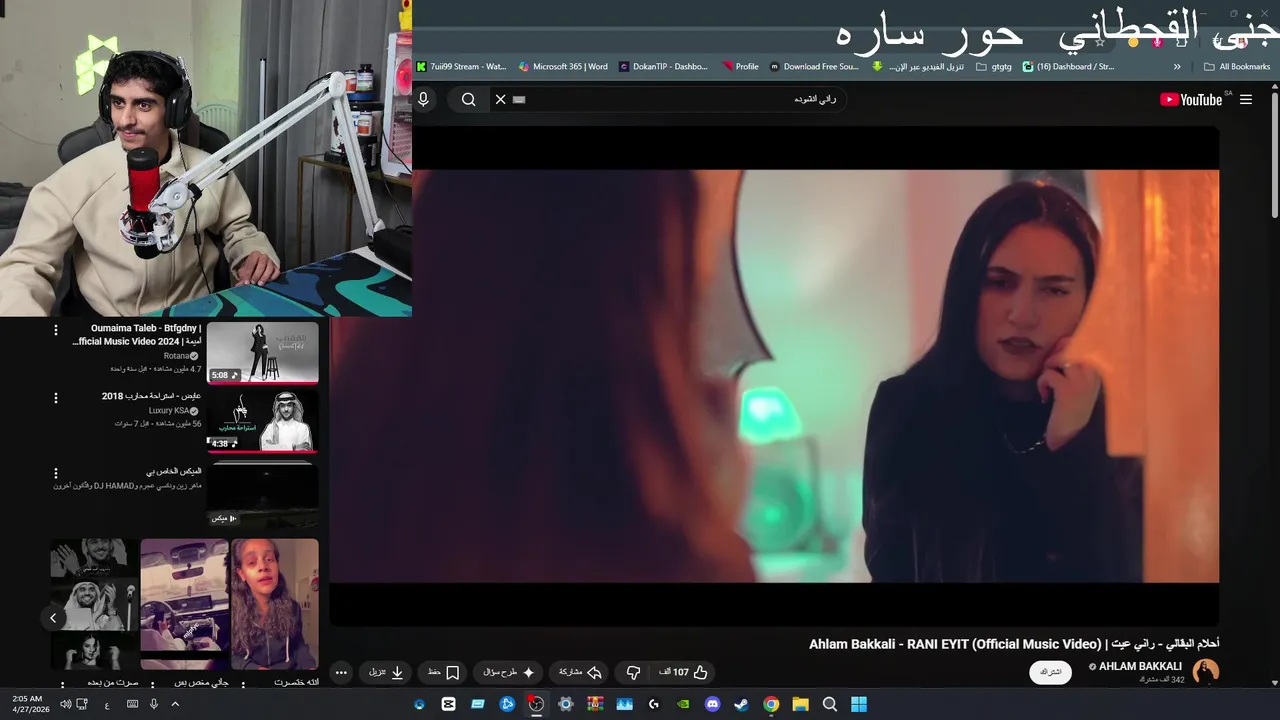Click the download arrow button
1280x720 pixels.
point(386,672)
